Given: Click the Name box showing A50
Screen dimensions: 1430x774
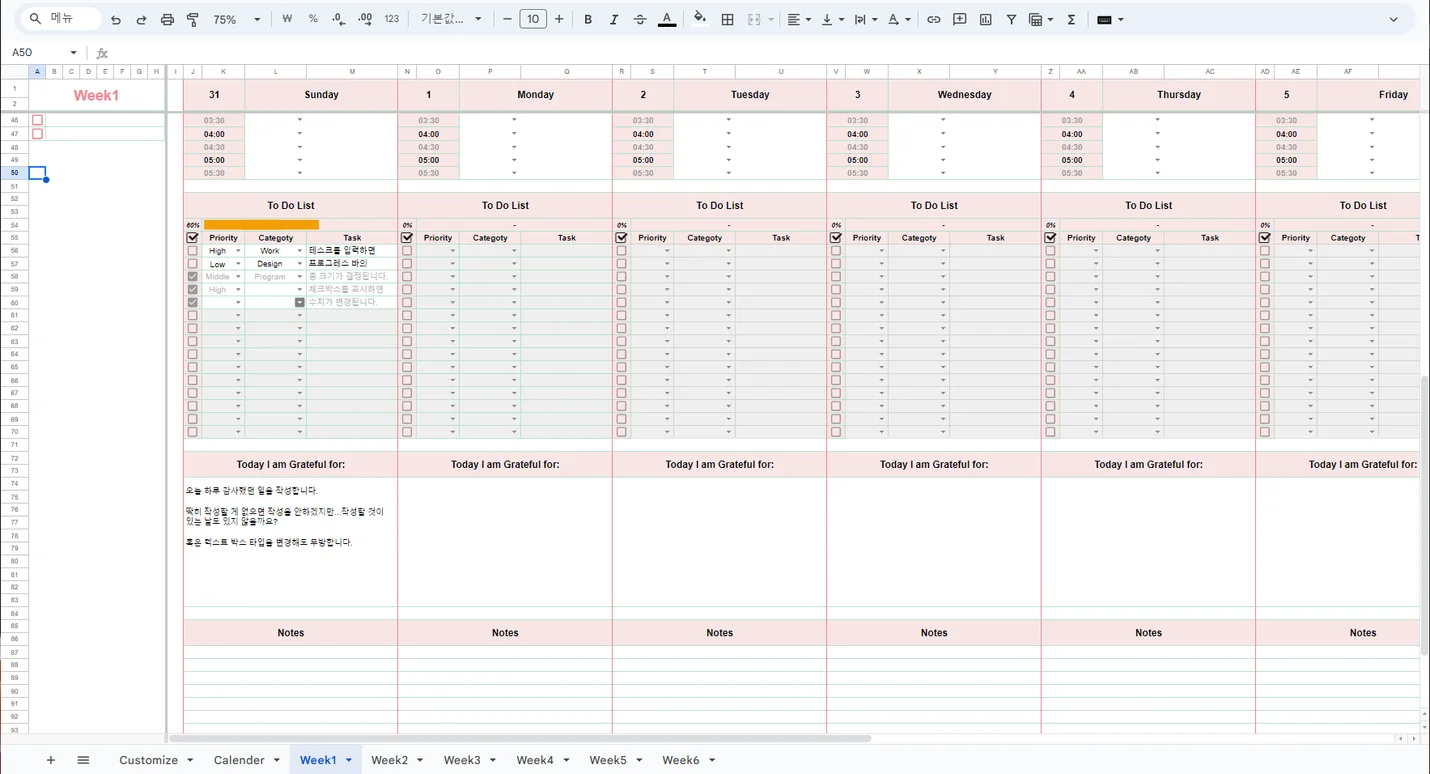Looking at the screenshot, I should (45, 52).
